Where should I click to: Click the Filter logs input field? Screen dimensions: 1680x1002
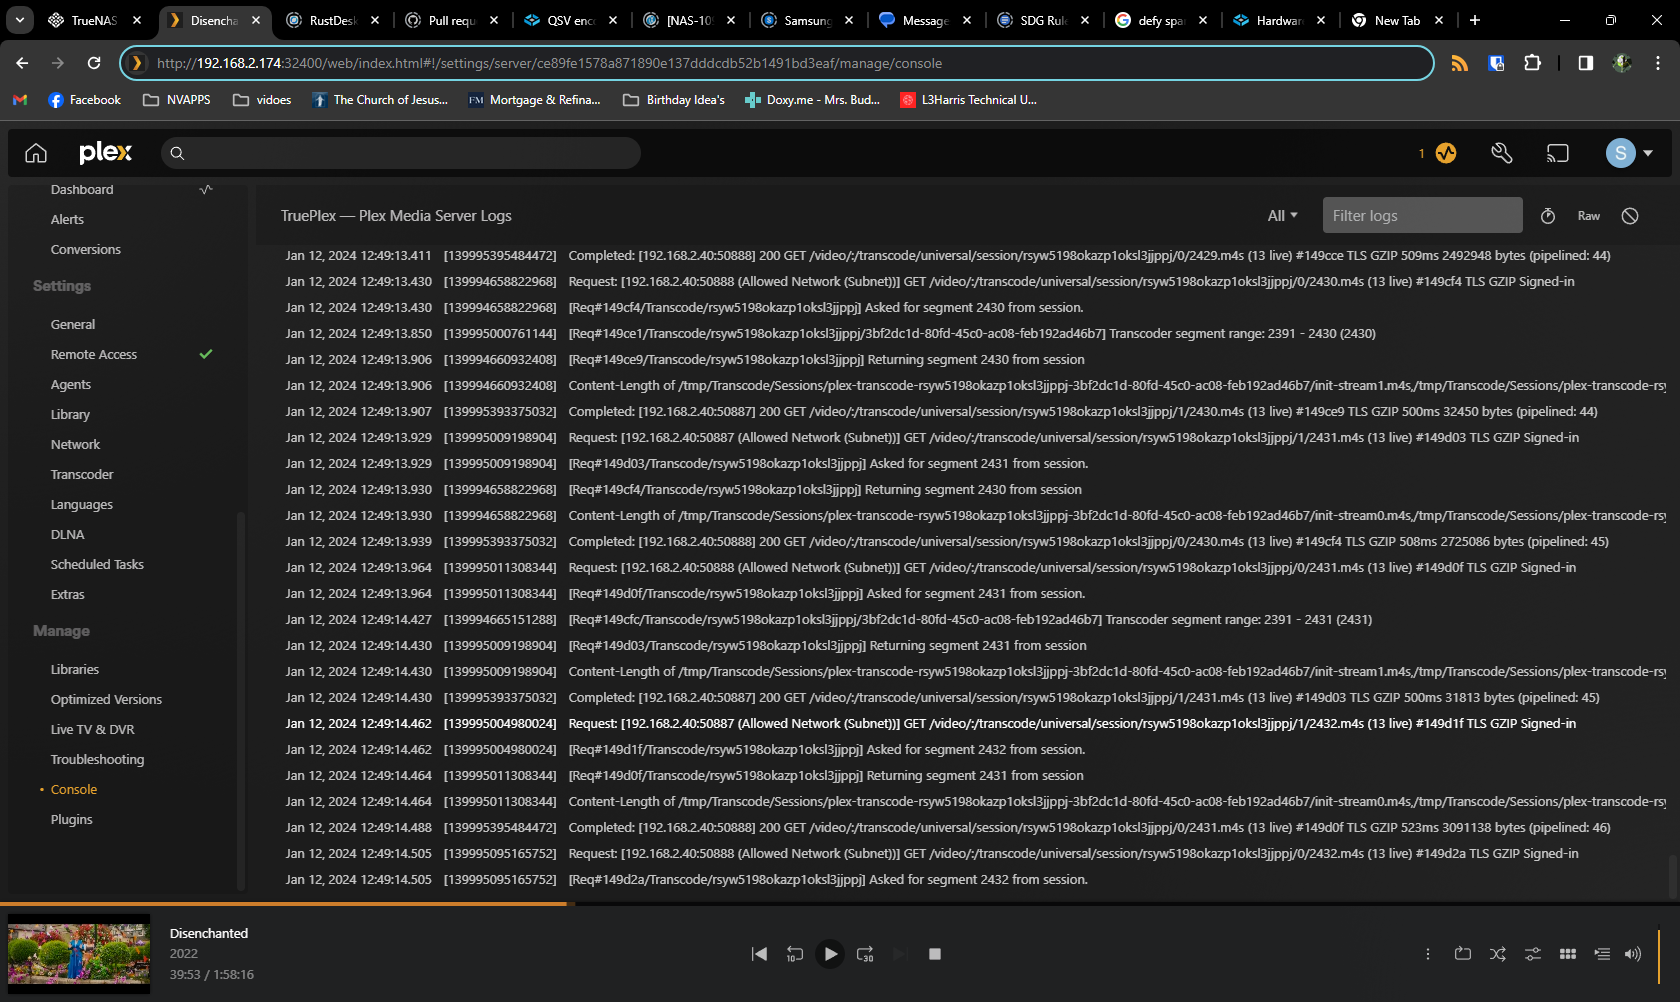pyautogui.click(x=1422, y=216)
